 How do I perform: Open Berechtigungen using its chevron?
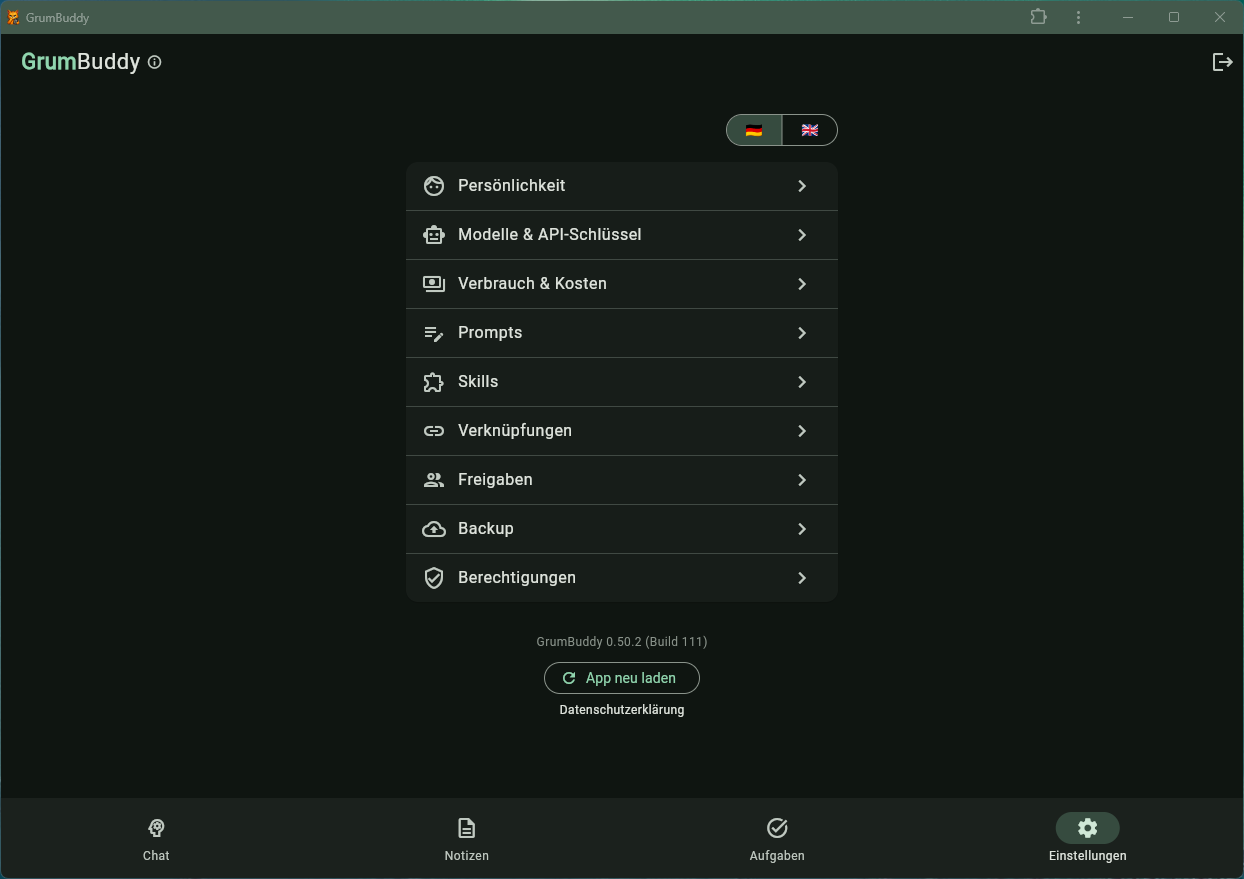tap(802, 578)
